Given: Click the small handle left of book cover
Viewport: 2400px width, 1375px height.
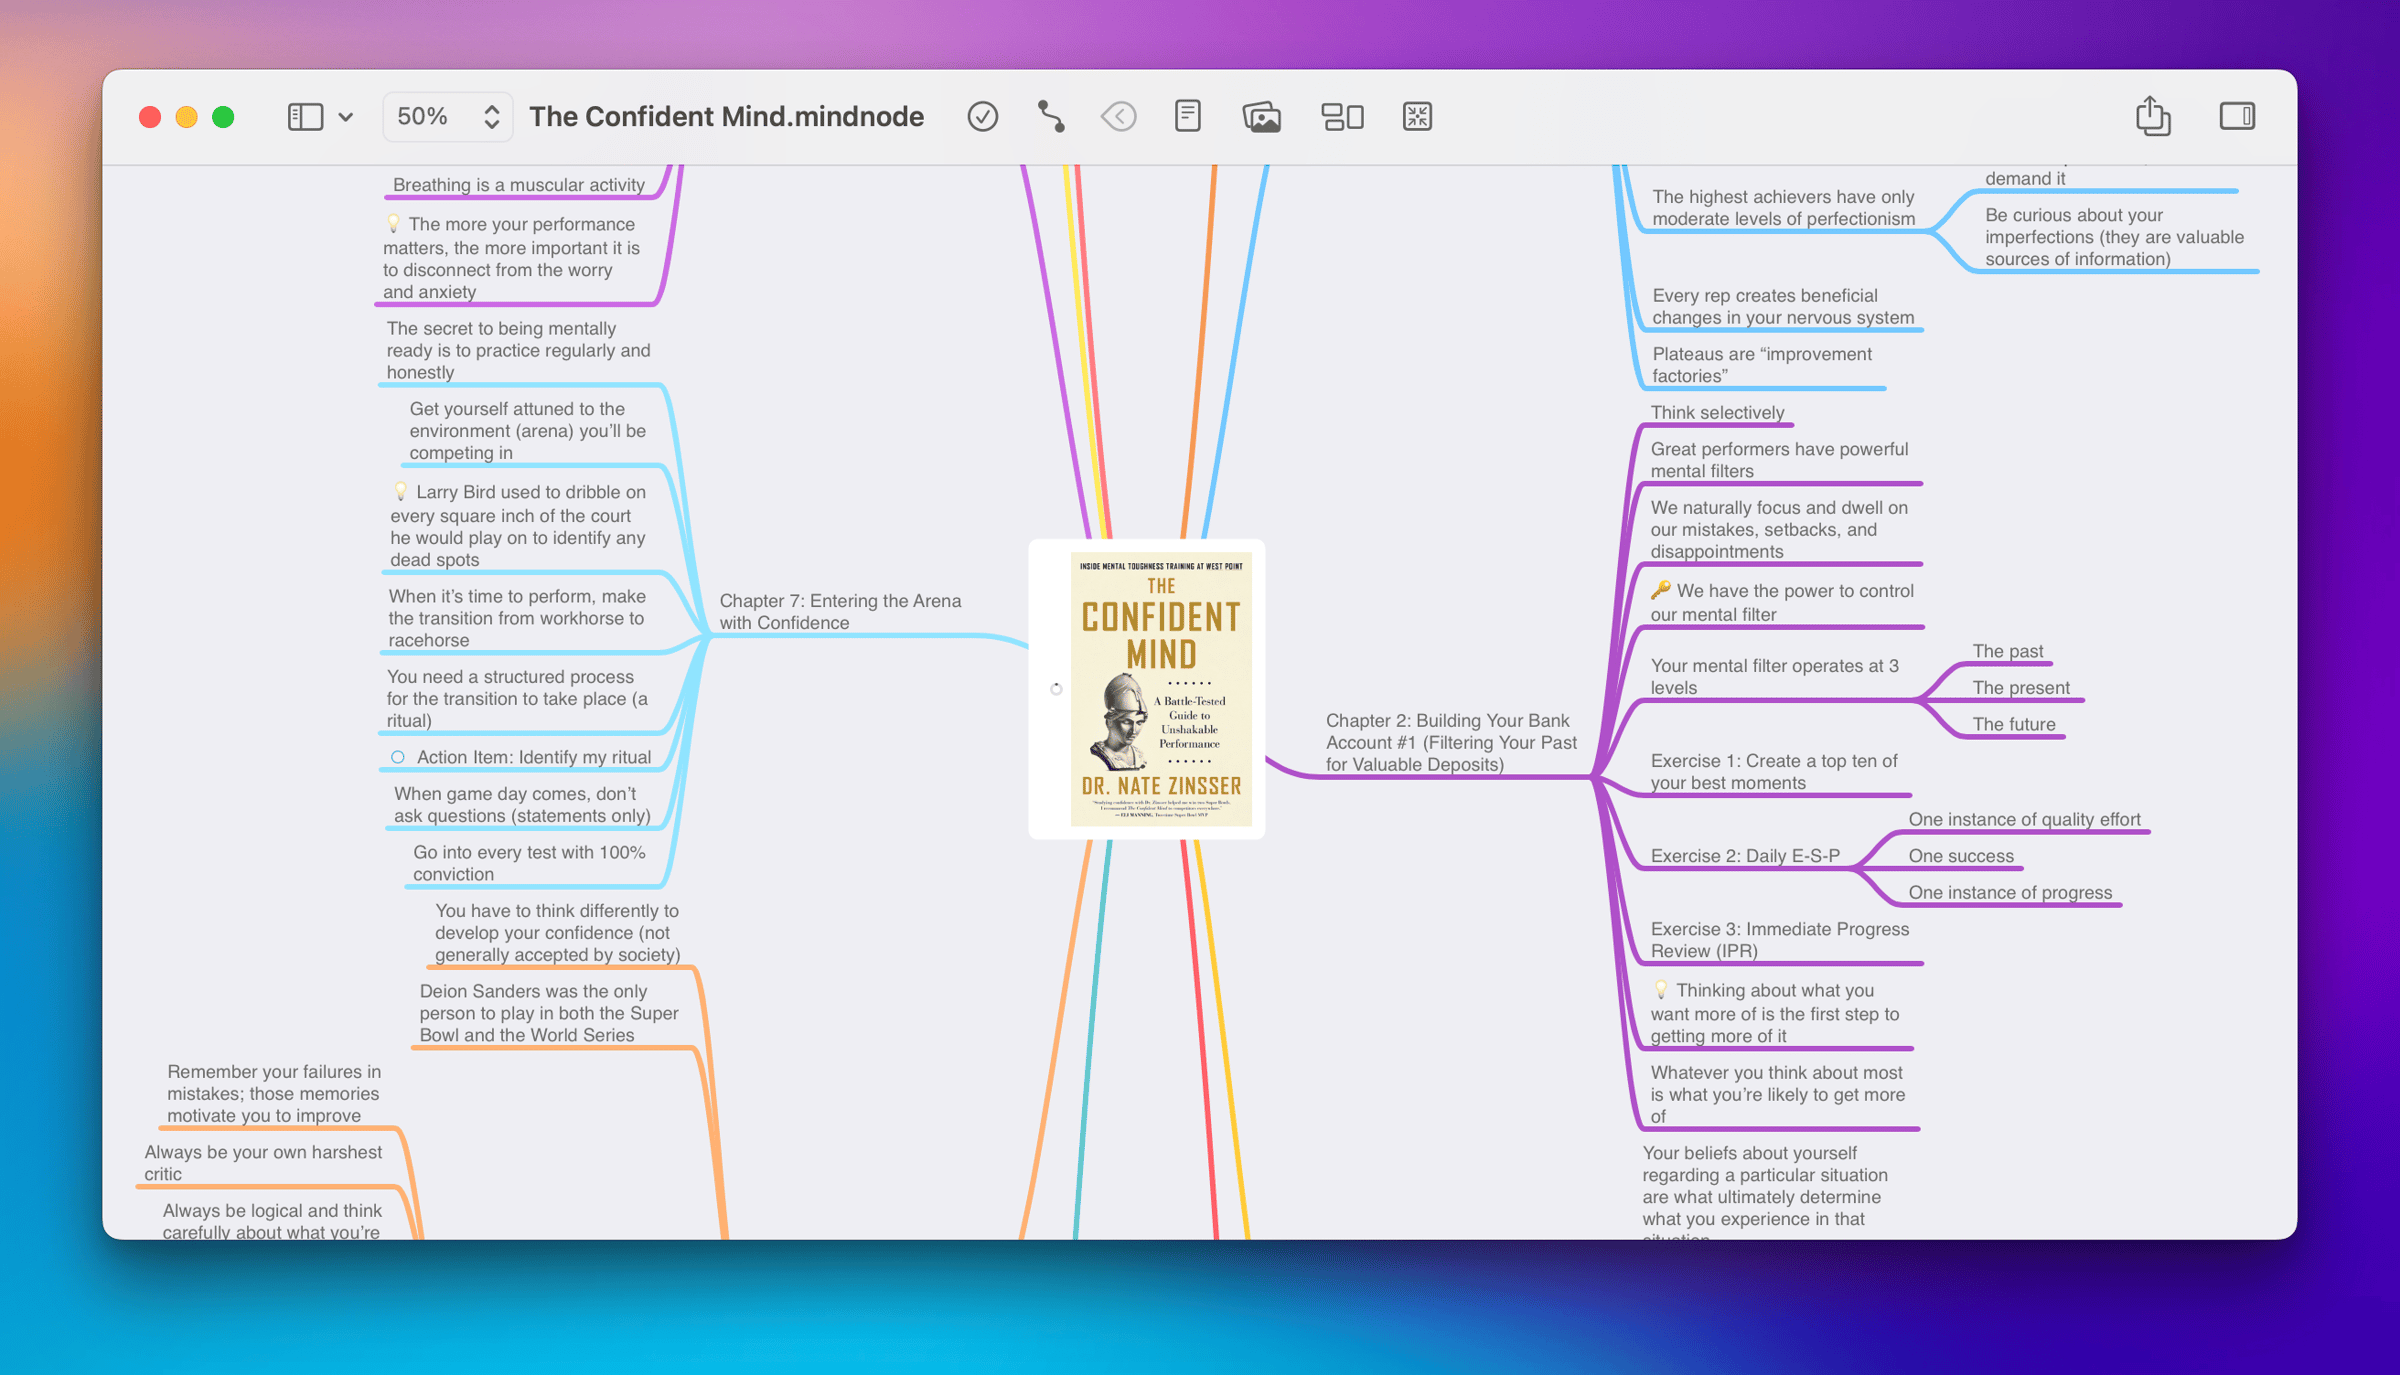Looking at the screenshot, I should click(1056, 689).
